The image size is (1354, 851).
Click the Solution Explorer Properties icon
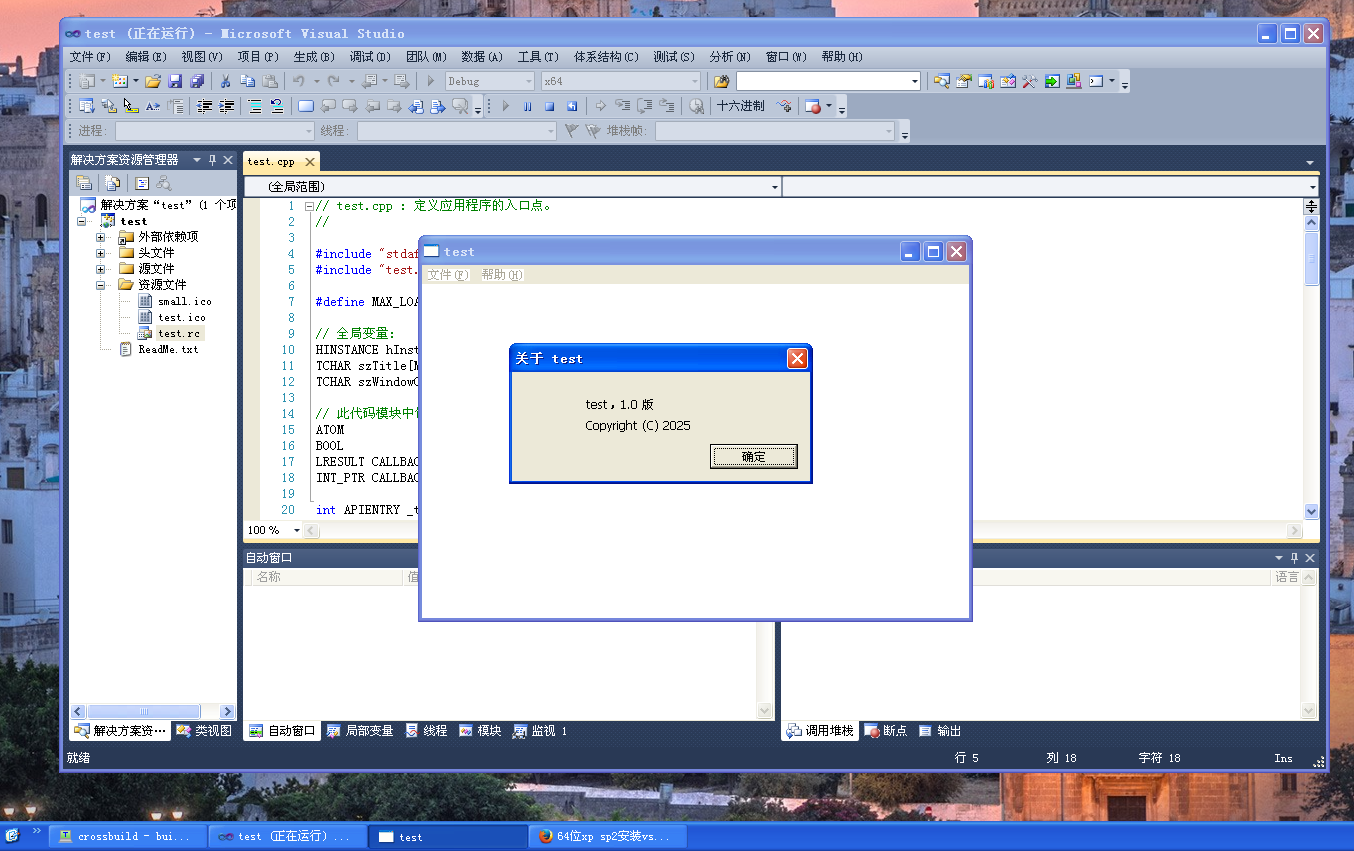pos(84,183)
